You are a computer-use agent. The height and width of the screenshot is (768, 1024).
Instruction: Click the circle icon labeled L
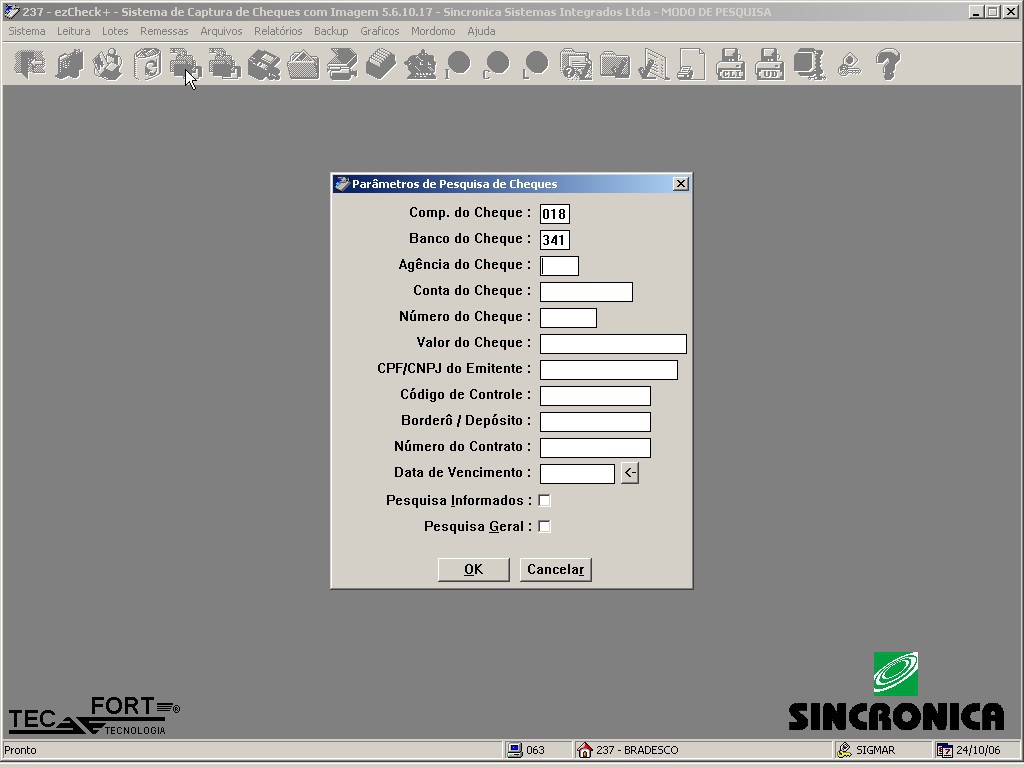536,65
